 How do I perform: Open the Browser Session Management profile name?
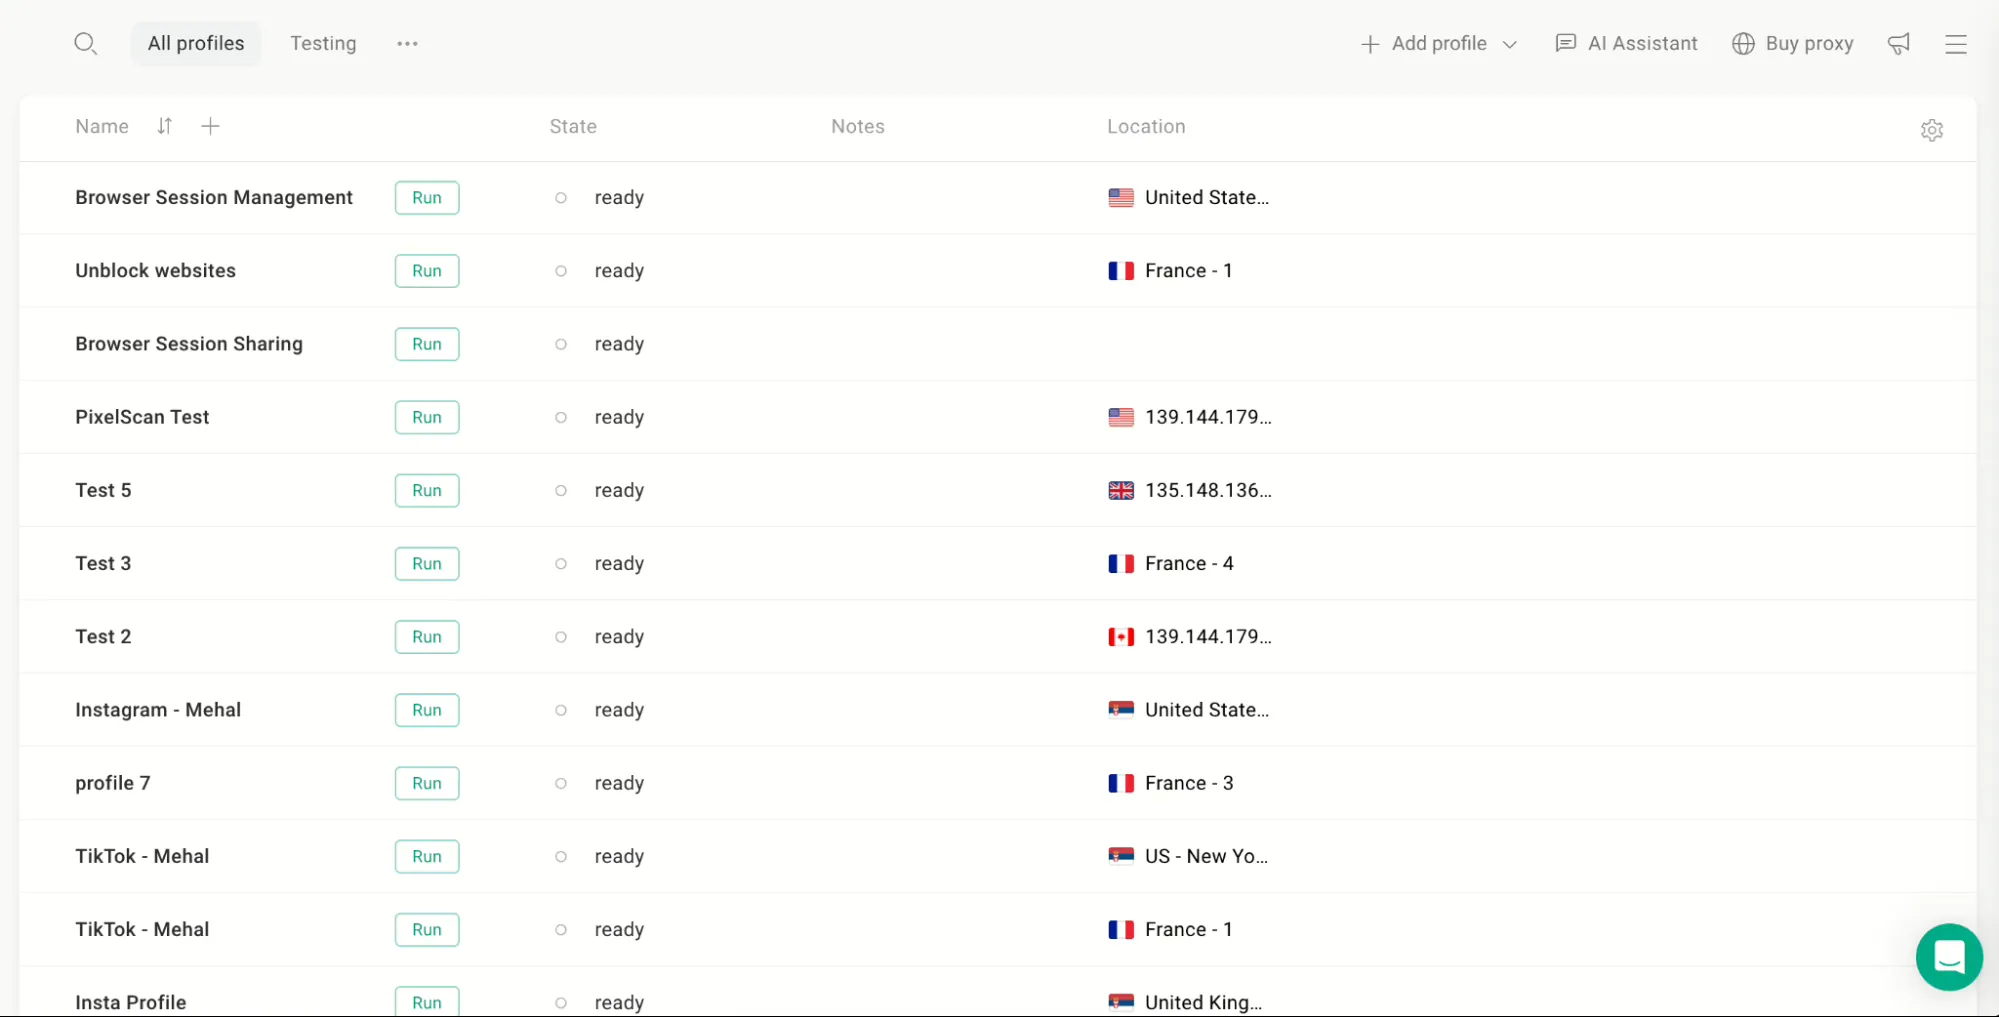pyautogui.click(x=214, y=197)
